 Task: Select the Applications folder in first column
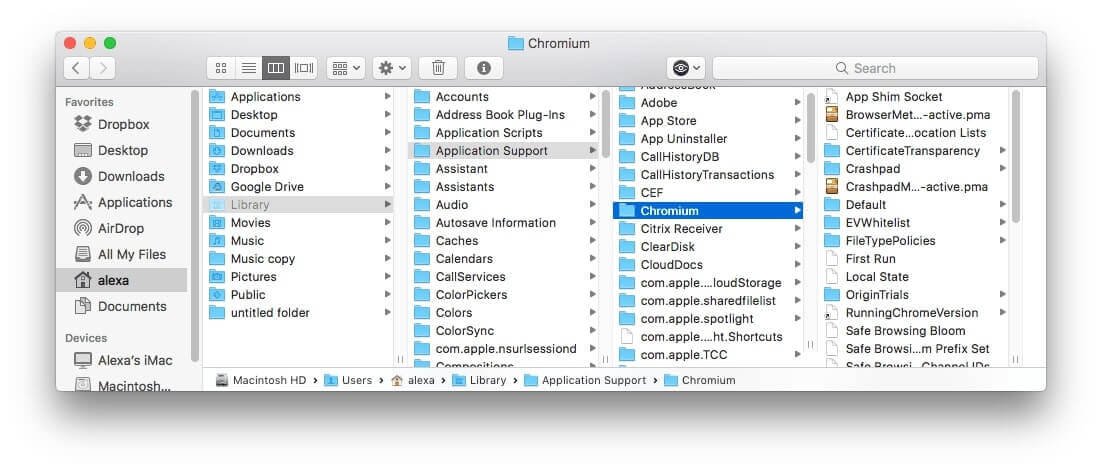coord(300,97)
